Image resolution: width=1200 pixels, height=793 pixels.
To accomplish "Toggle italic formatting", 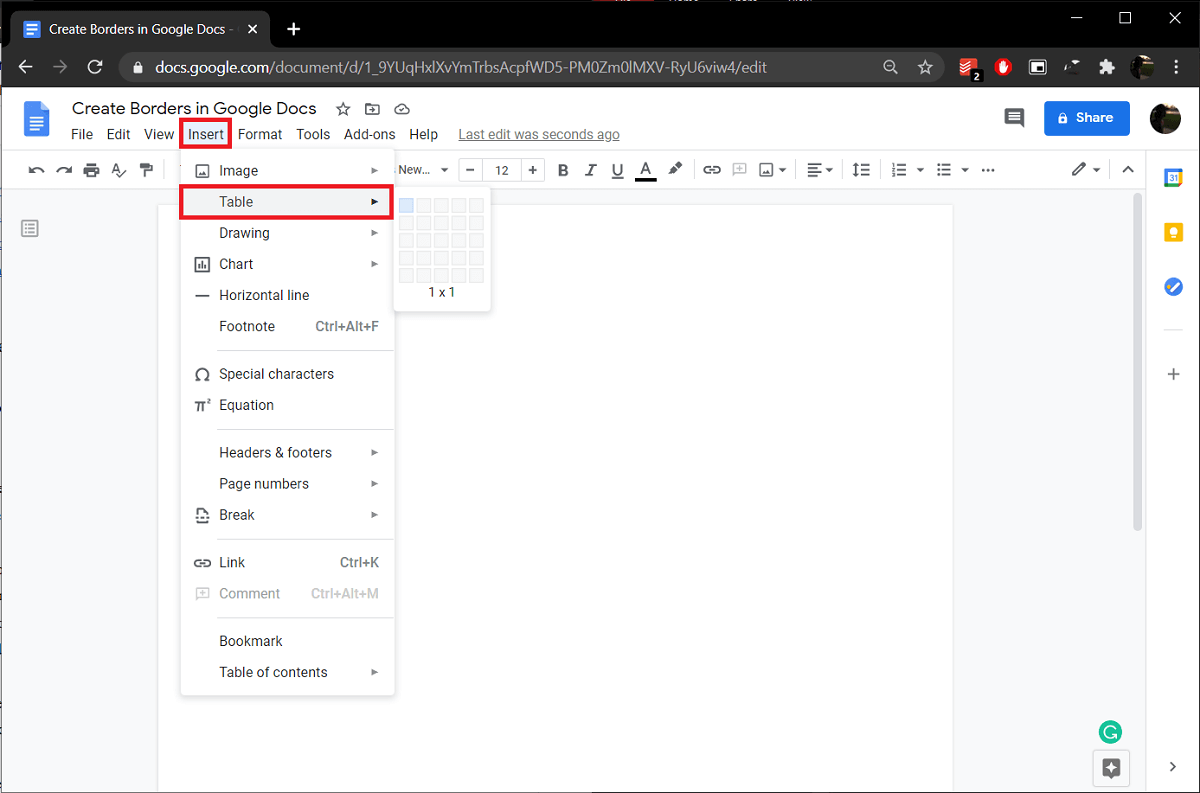I will coord(591,170).
